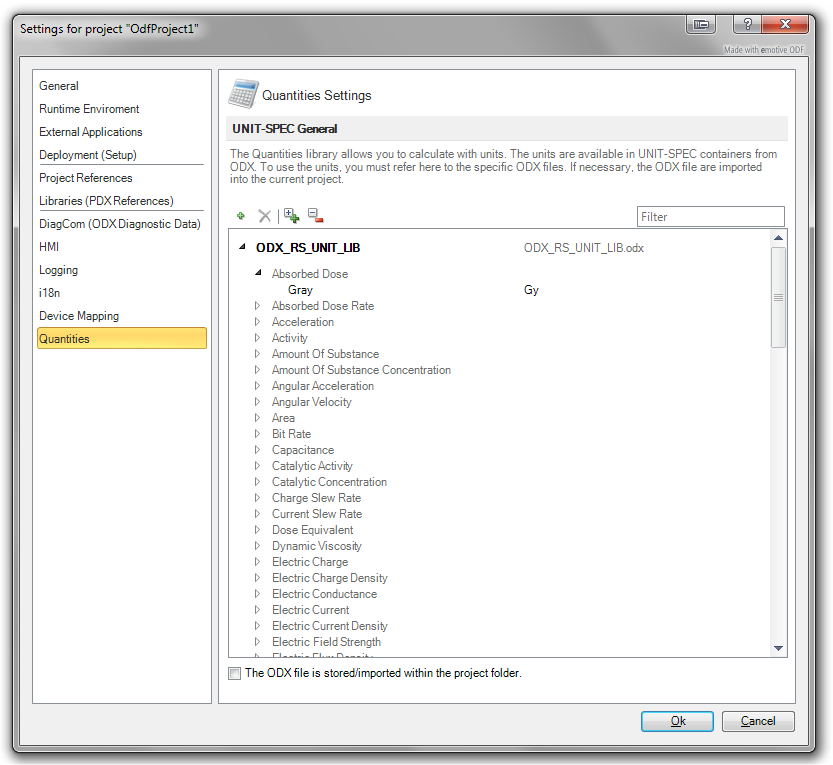Click the green add ODX file icon
Viewport: 833px width, 765px height.
pos(241,216)
